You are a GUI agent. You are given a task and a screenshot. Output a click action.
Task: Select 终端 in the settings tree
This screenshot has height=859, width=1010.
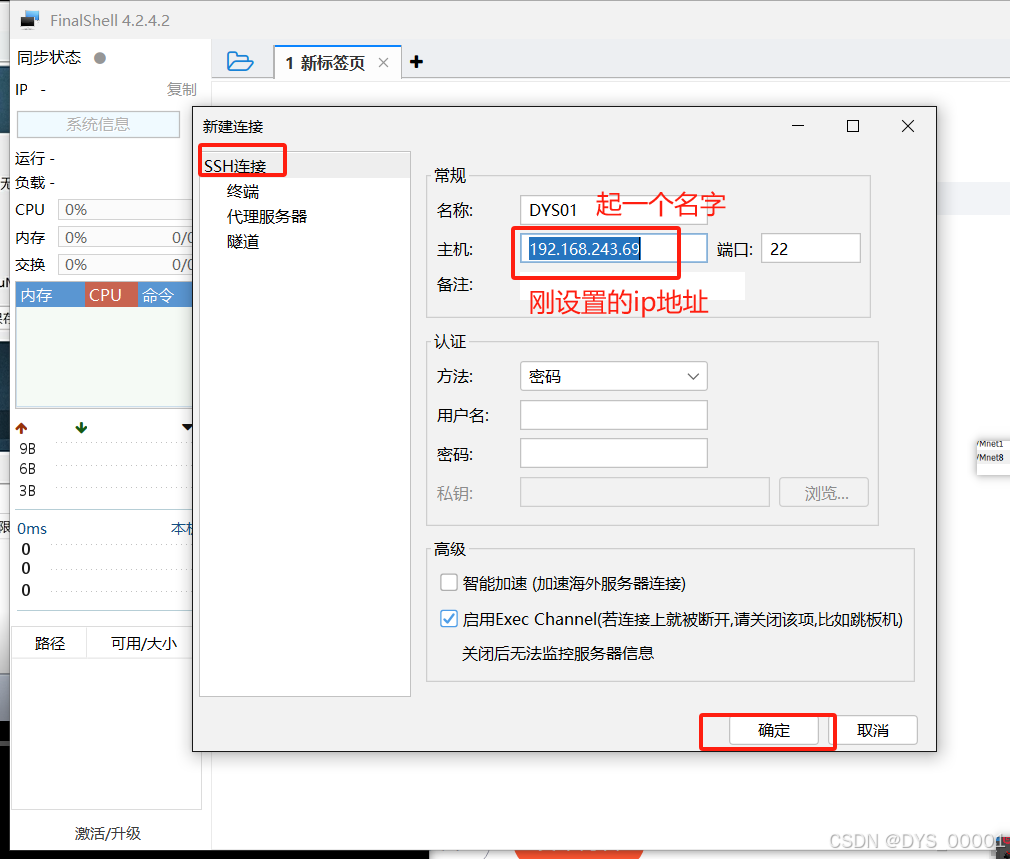[243, 191]
